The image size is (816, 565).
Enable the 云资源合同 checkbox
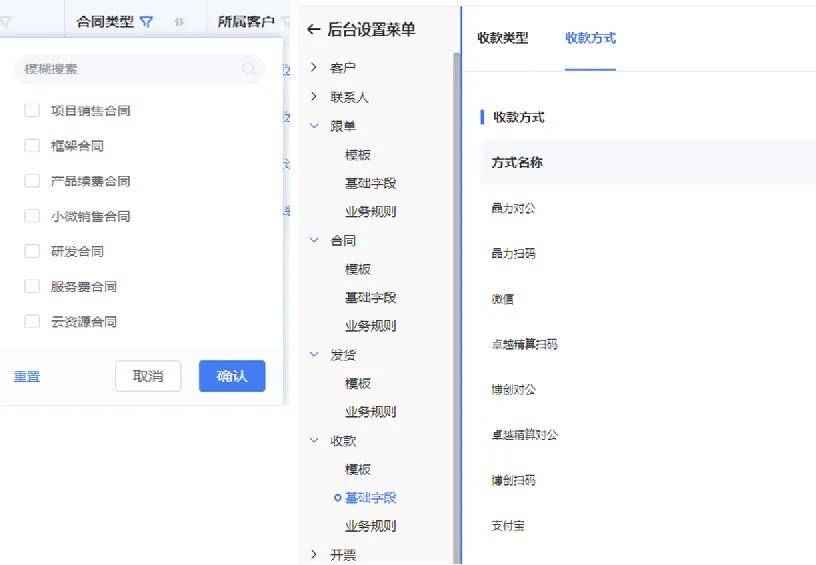coord(32,322)
